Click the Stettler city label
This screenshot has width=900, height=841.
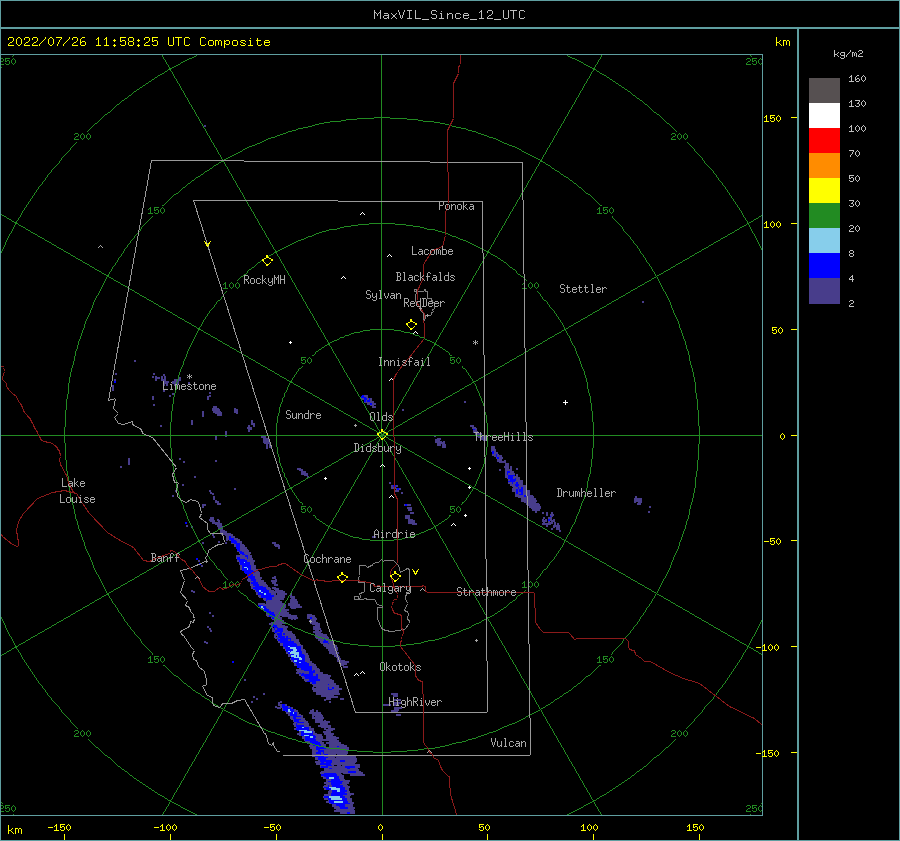(x=583, y=289)
